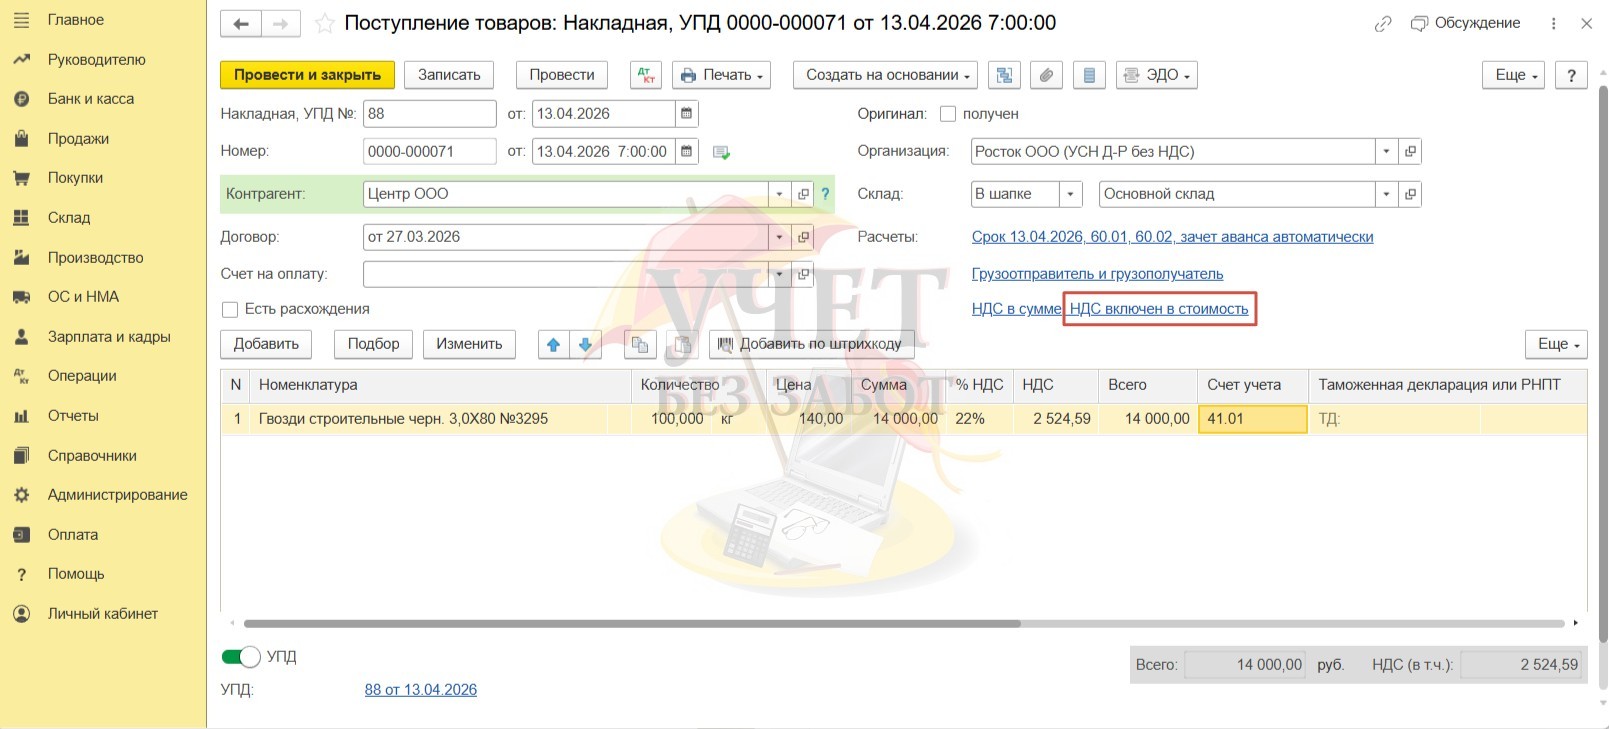Click the forward navigation arrow
The width and height of the screenshot is (1609, 729).
(281, 24)
